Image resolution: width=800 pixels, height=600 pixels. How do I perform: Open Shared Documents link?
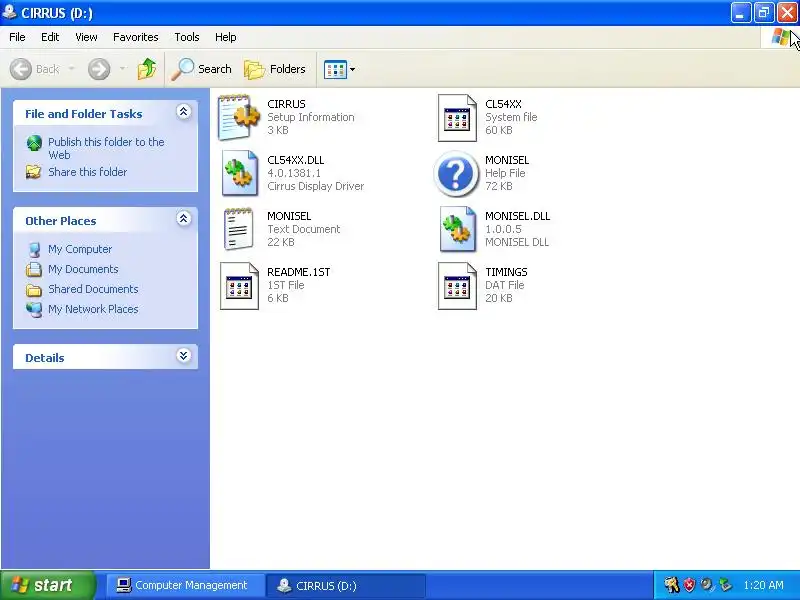[93, 289]
